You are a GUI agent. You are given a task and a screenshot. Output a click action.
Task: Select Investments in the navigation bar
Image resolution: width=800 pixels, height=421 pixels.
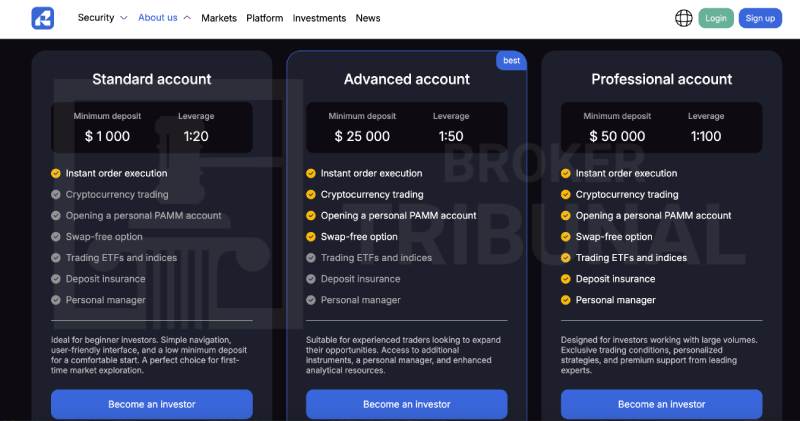319,18
